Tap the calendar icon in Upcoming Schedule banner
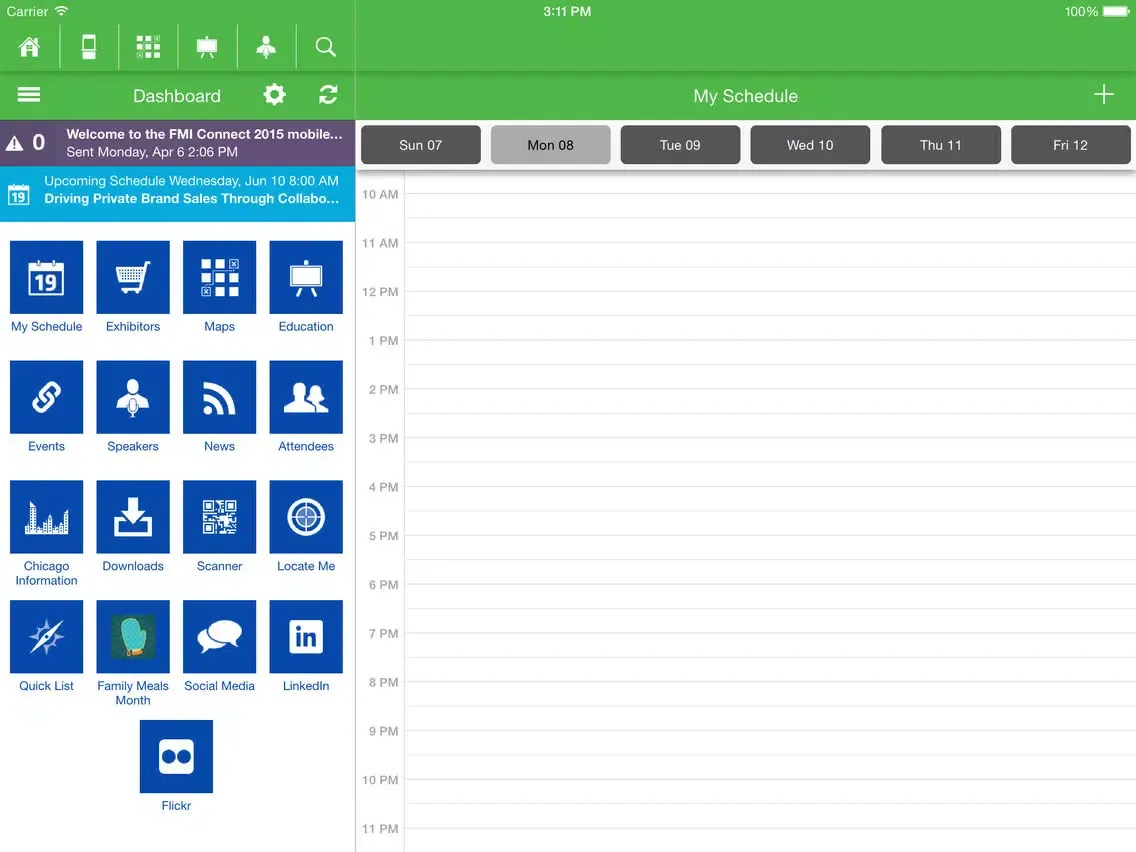Viewport: 1136px width, 852px height. coord(19,194)
